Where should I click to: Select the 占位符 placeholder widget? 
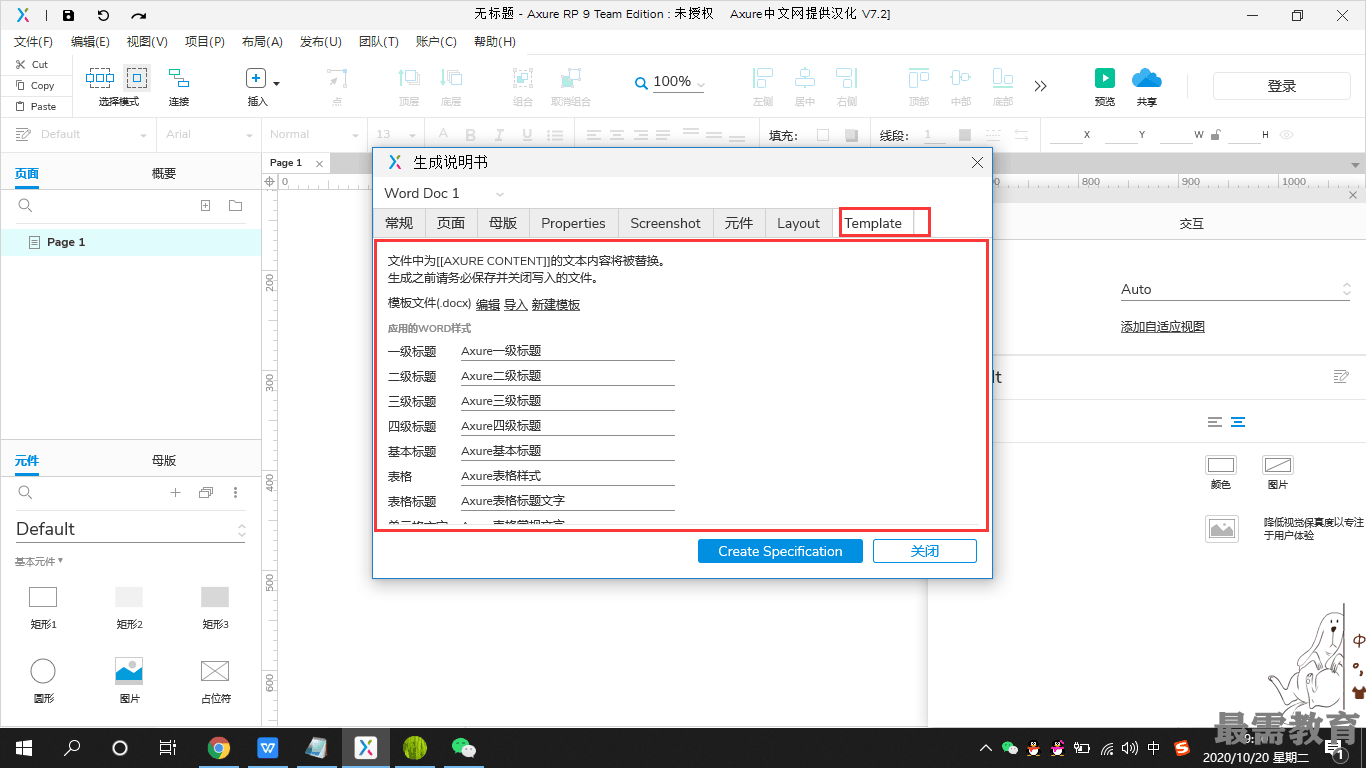point(215,670)
